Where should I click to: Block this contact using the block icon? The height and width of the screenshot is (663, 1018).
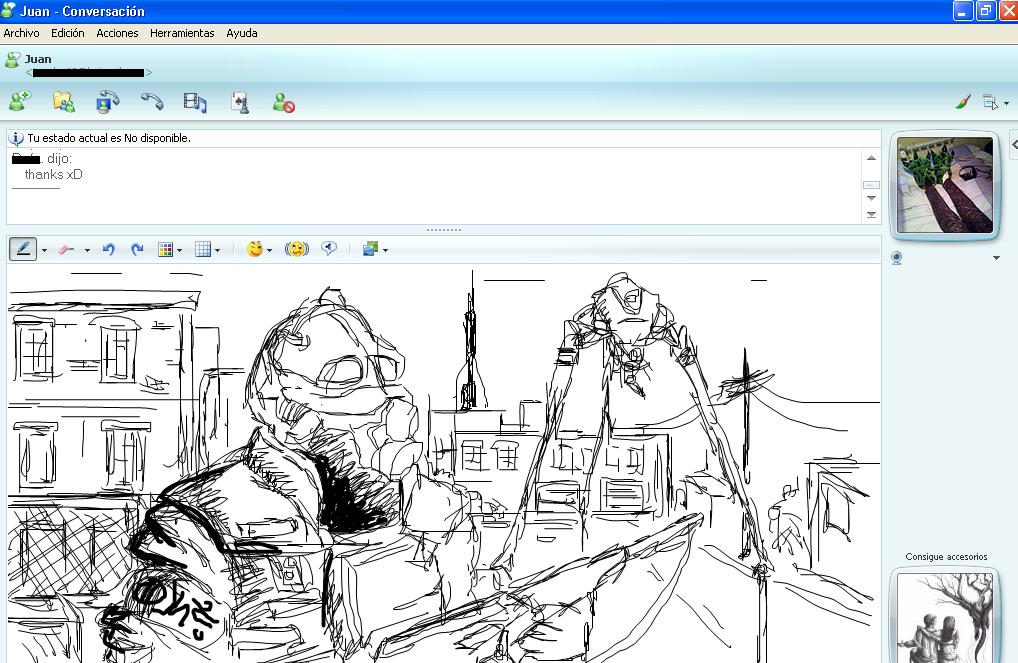click(284, 102)
